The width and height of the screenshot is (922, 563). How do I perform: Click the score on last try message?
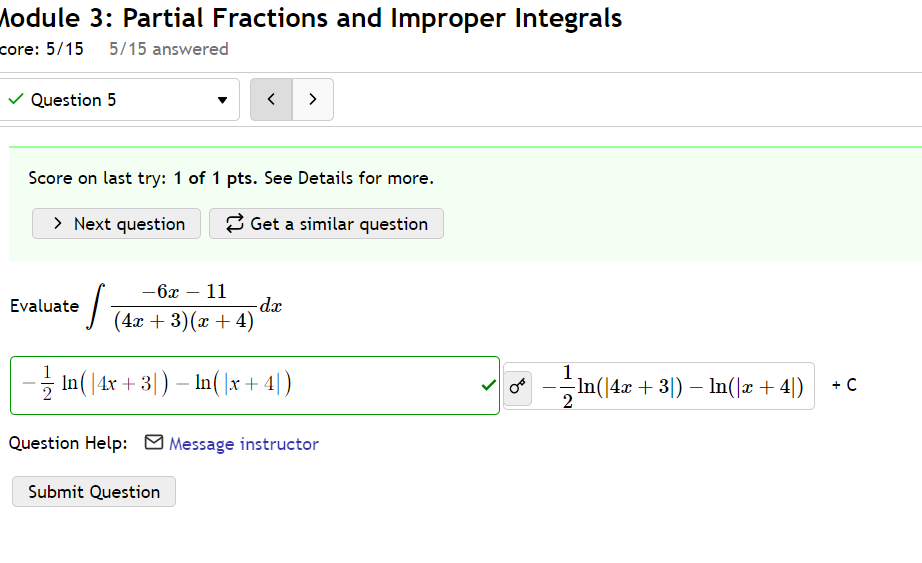point(231,178)
